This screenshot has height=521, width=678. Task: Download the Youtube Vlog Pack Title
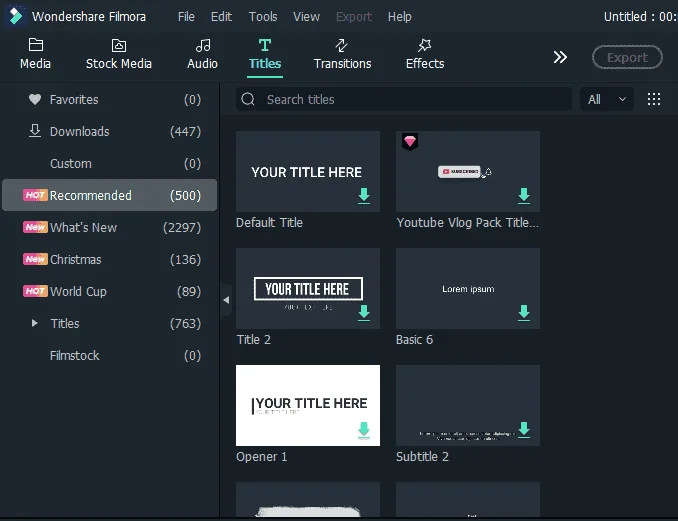tap(524, 195)
